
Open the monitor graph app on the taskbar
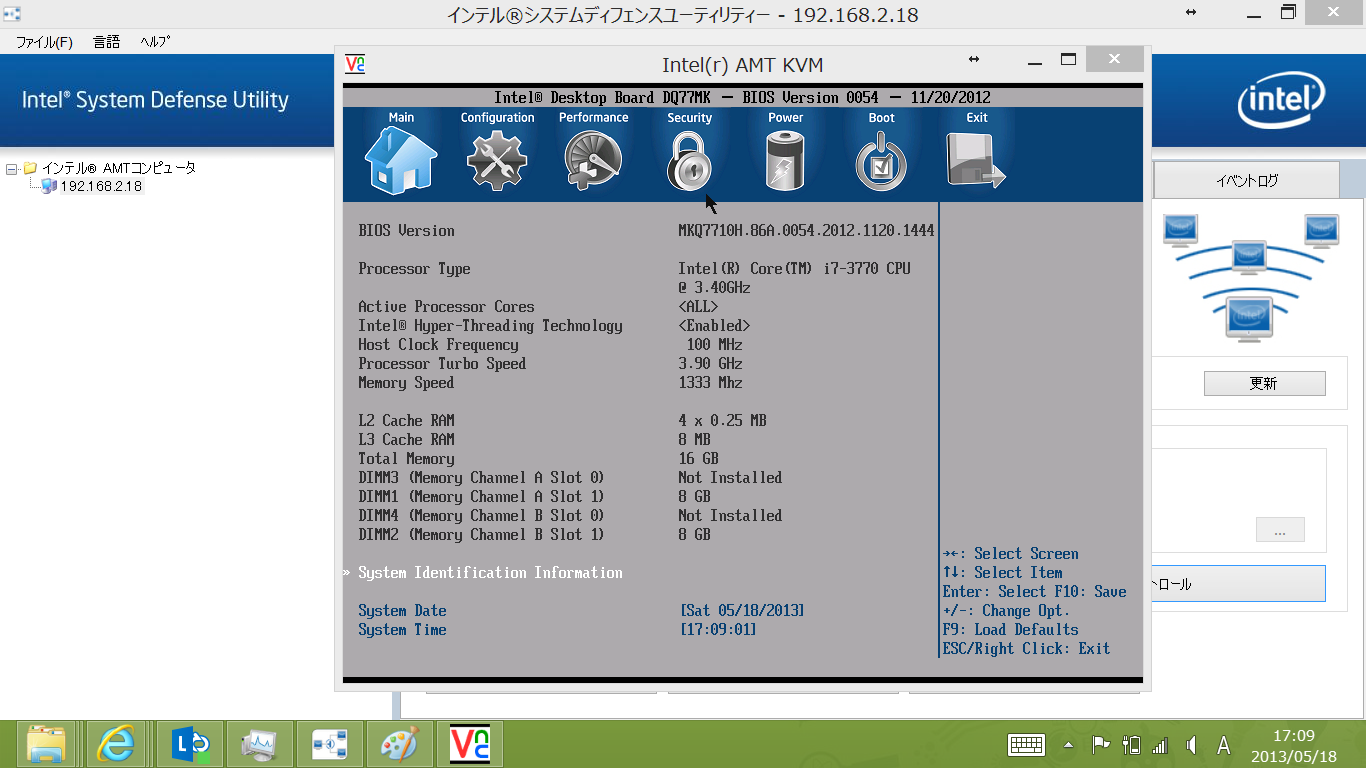260,744
